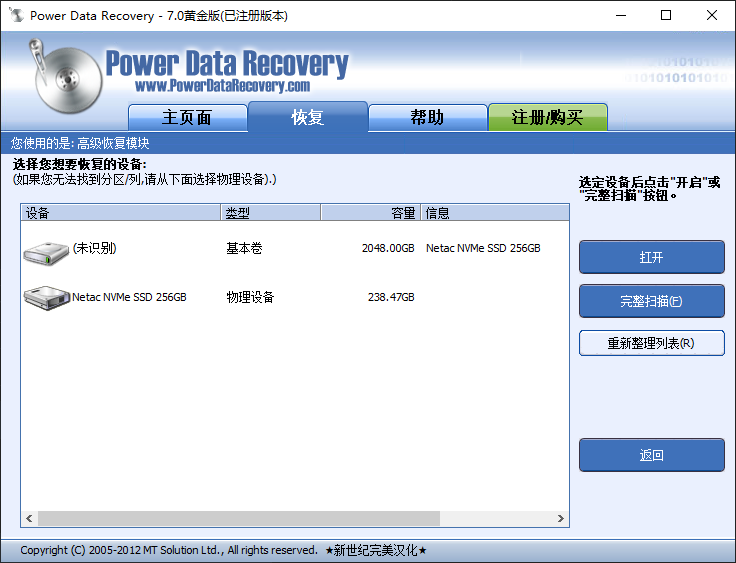The image size is (736, 563).
Task: Click the unrecognized basic volume drive icon
Action: [x=46, y=253]
